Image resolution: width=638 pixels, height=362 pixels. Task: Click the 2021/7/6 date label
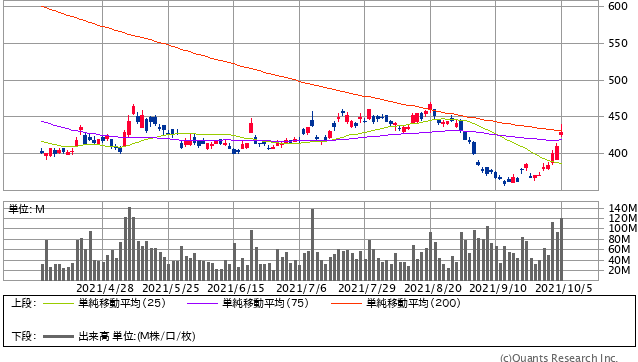coord(302,288)
